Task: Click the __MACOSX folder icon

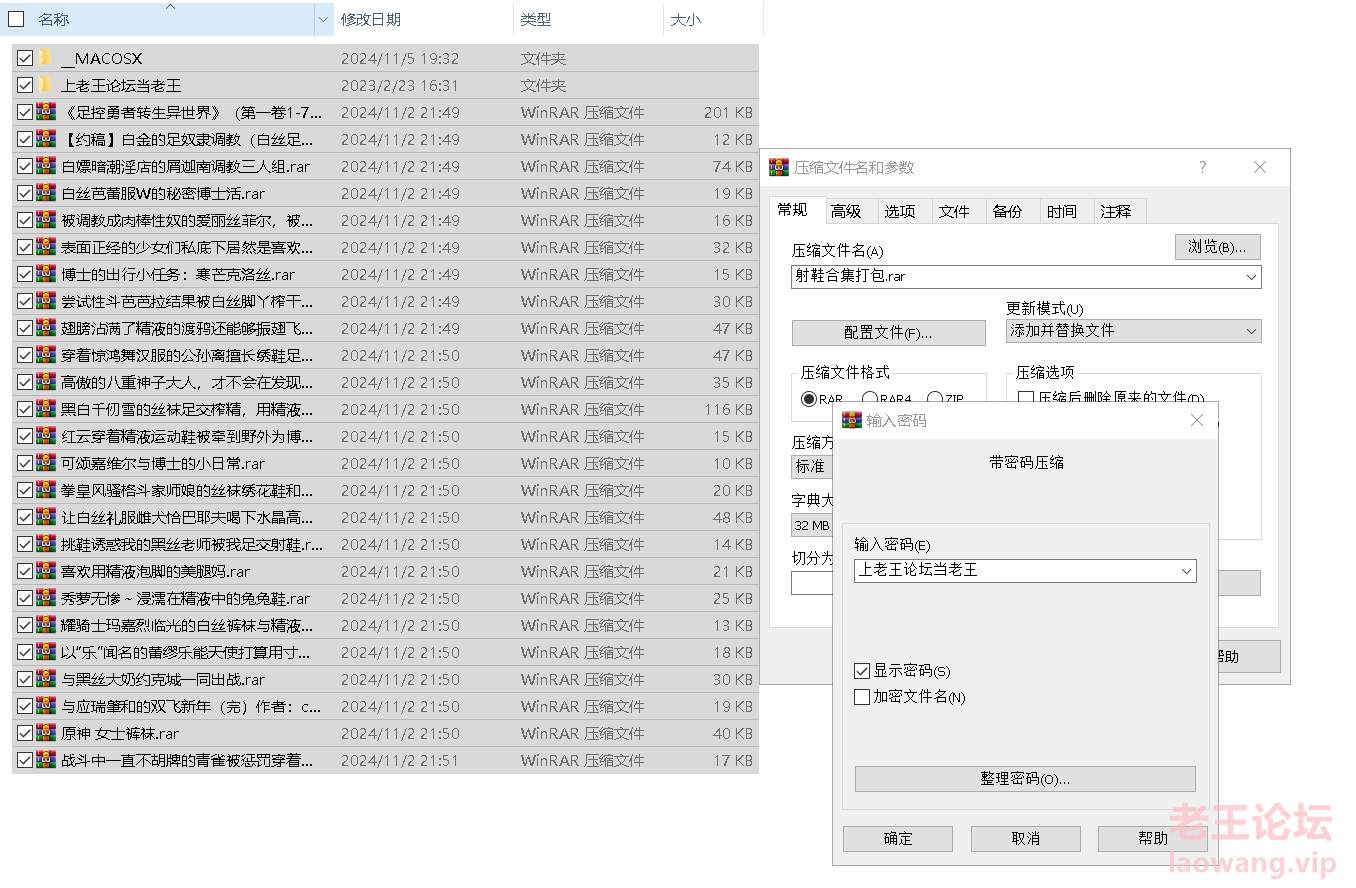Action: [x=45, y=58]
